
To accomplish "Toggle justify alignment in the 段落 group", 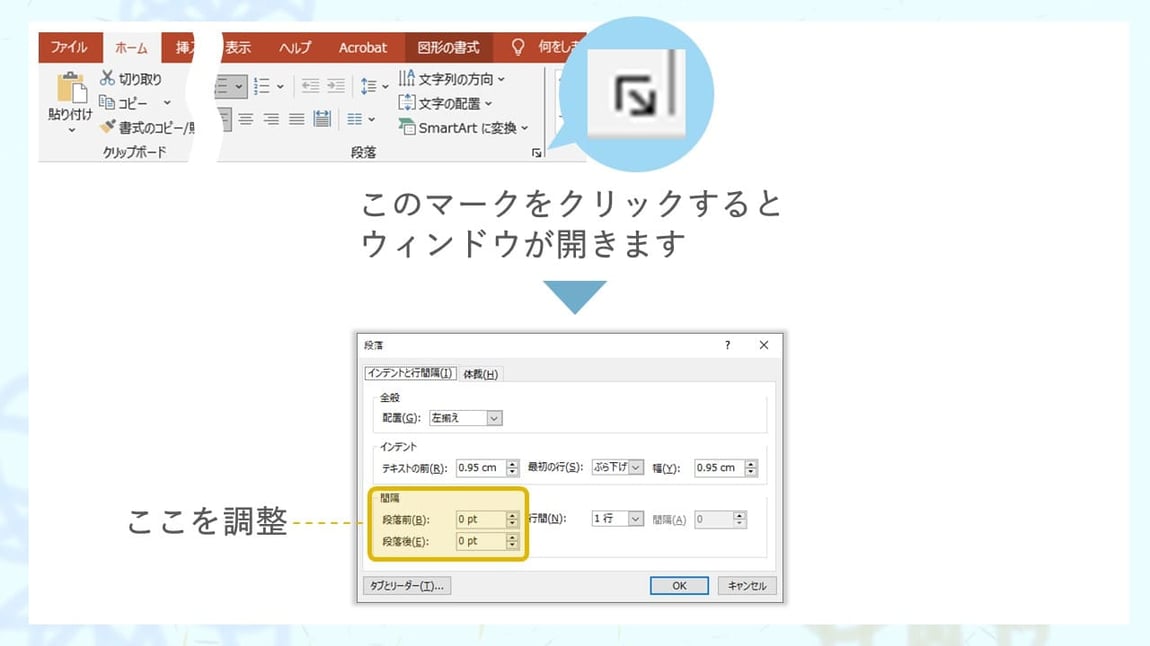I will pyautogui.click(x=296, y=118).
